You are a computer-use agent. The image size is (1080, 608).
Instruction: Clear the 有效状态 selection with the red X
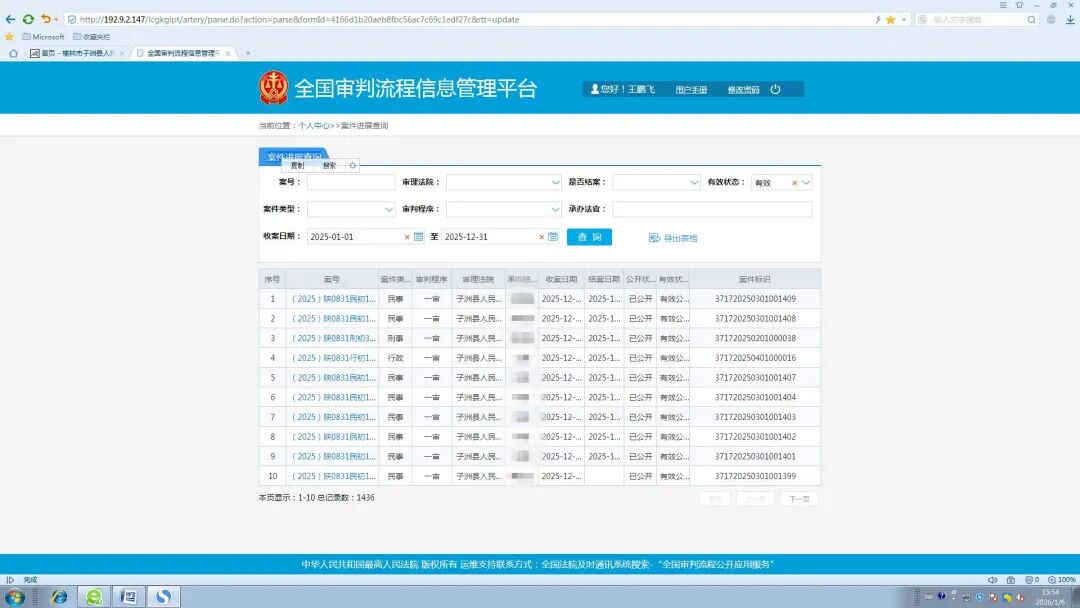(795, 183)
